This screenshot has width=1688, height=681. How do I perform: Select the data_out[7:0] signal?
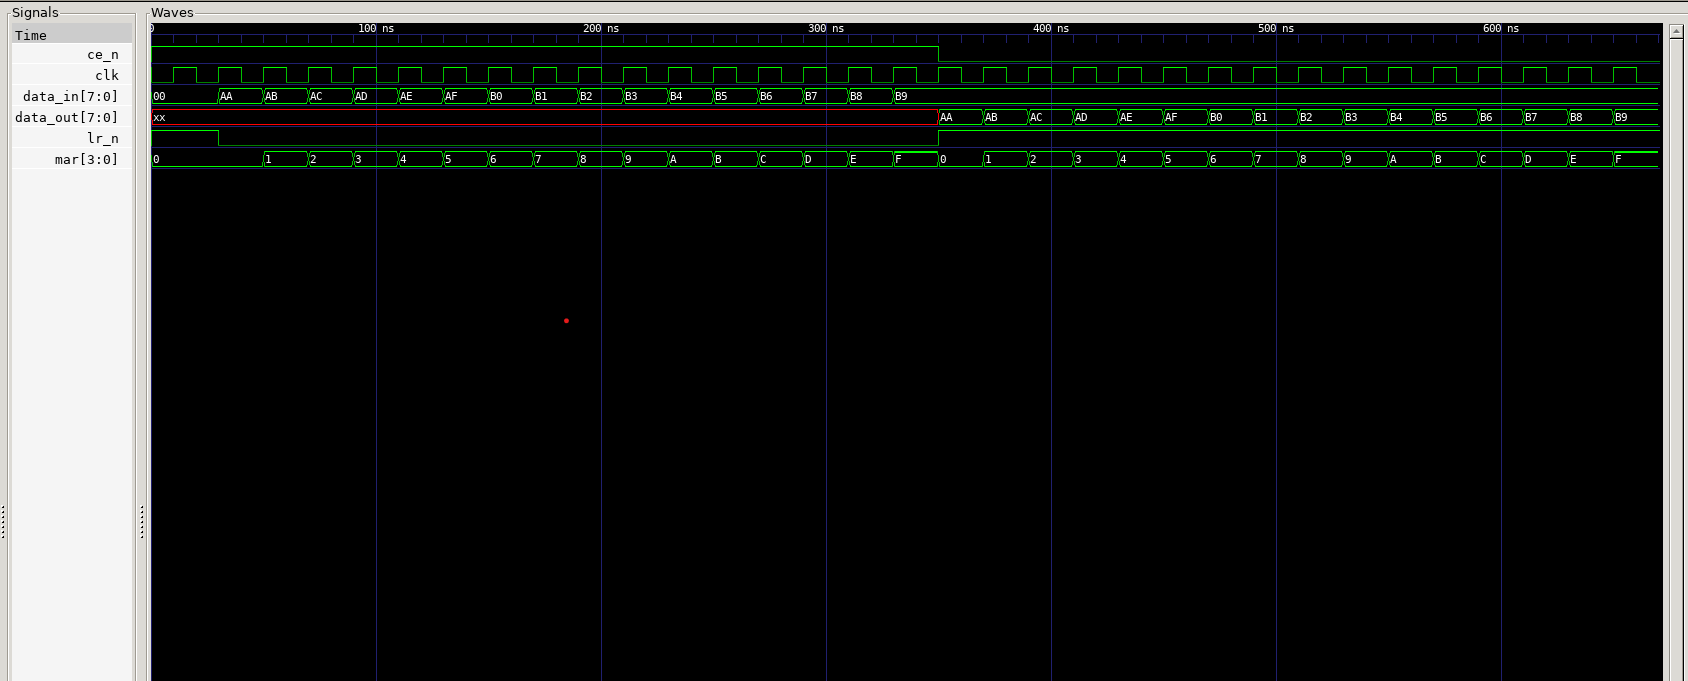(x=66, y=118)
